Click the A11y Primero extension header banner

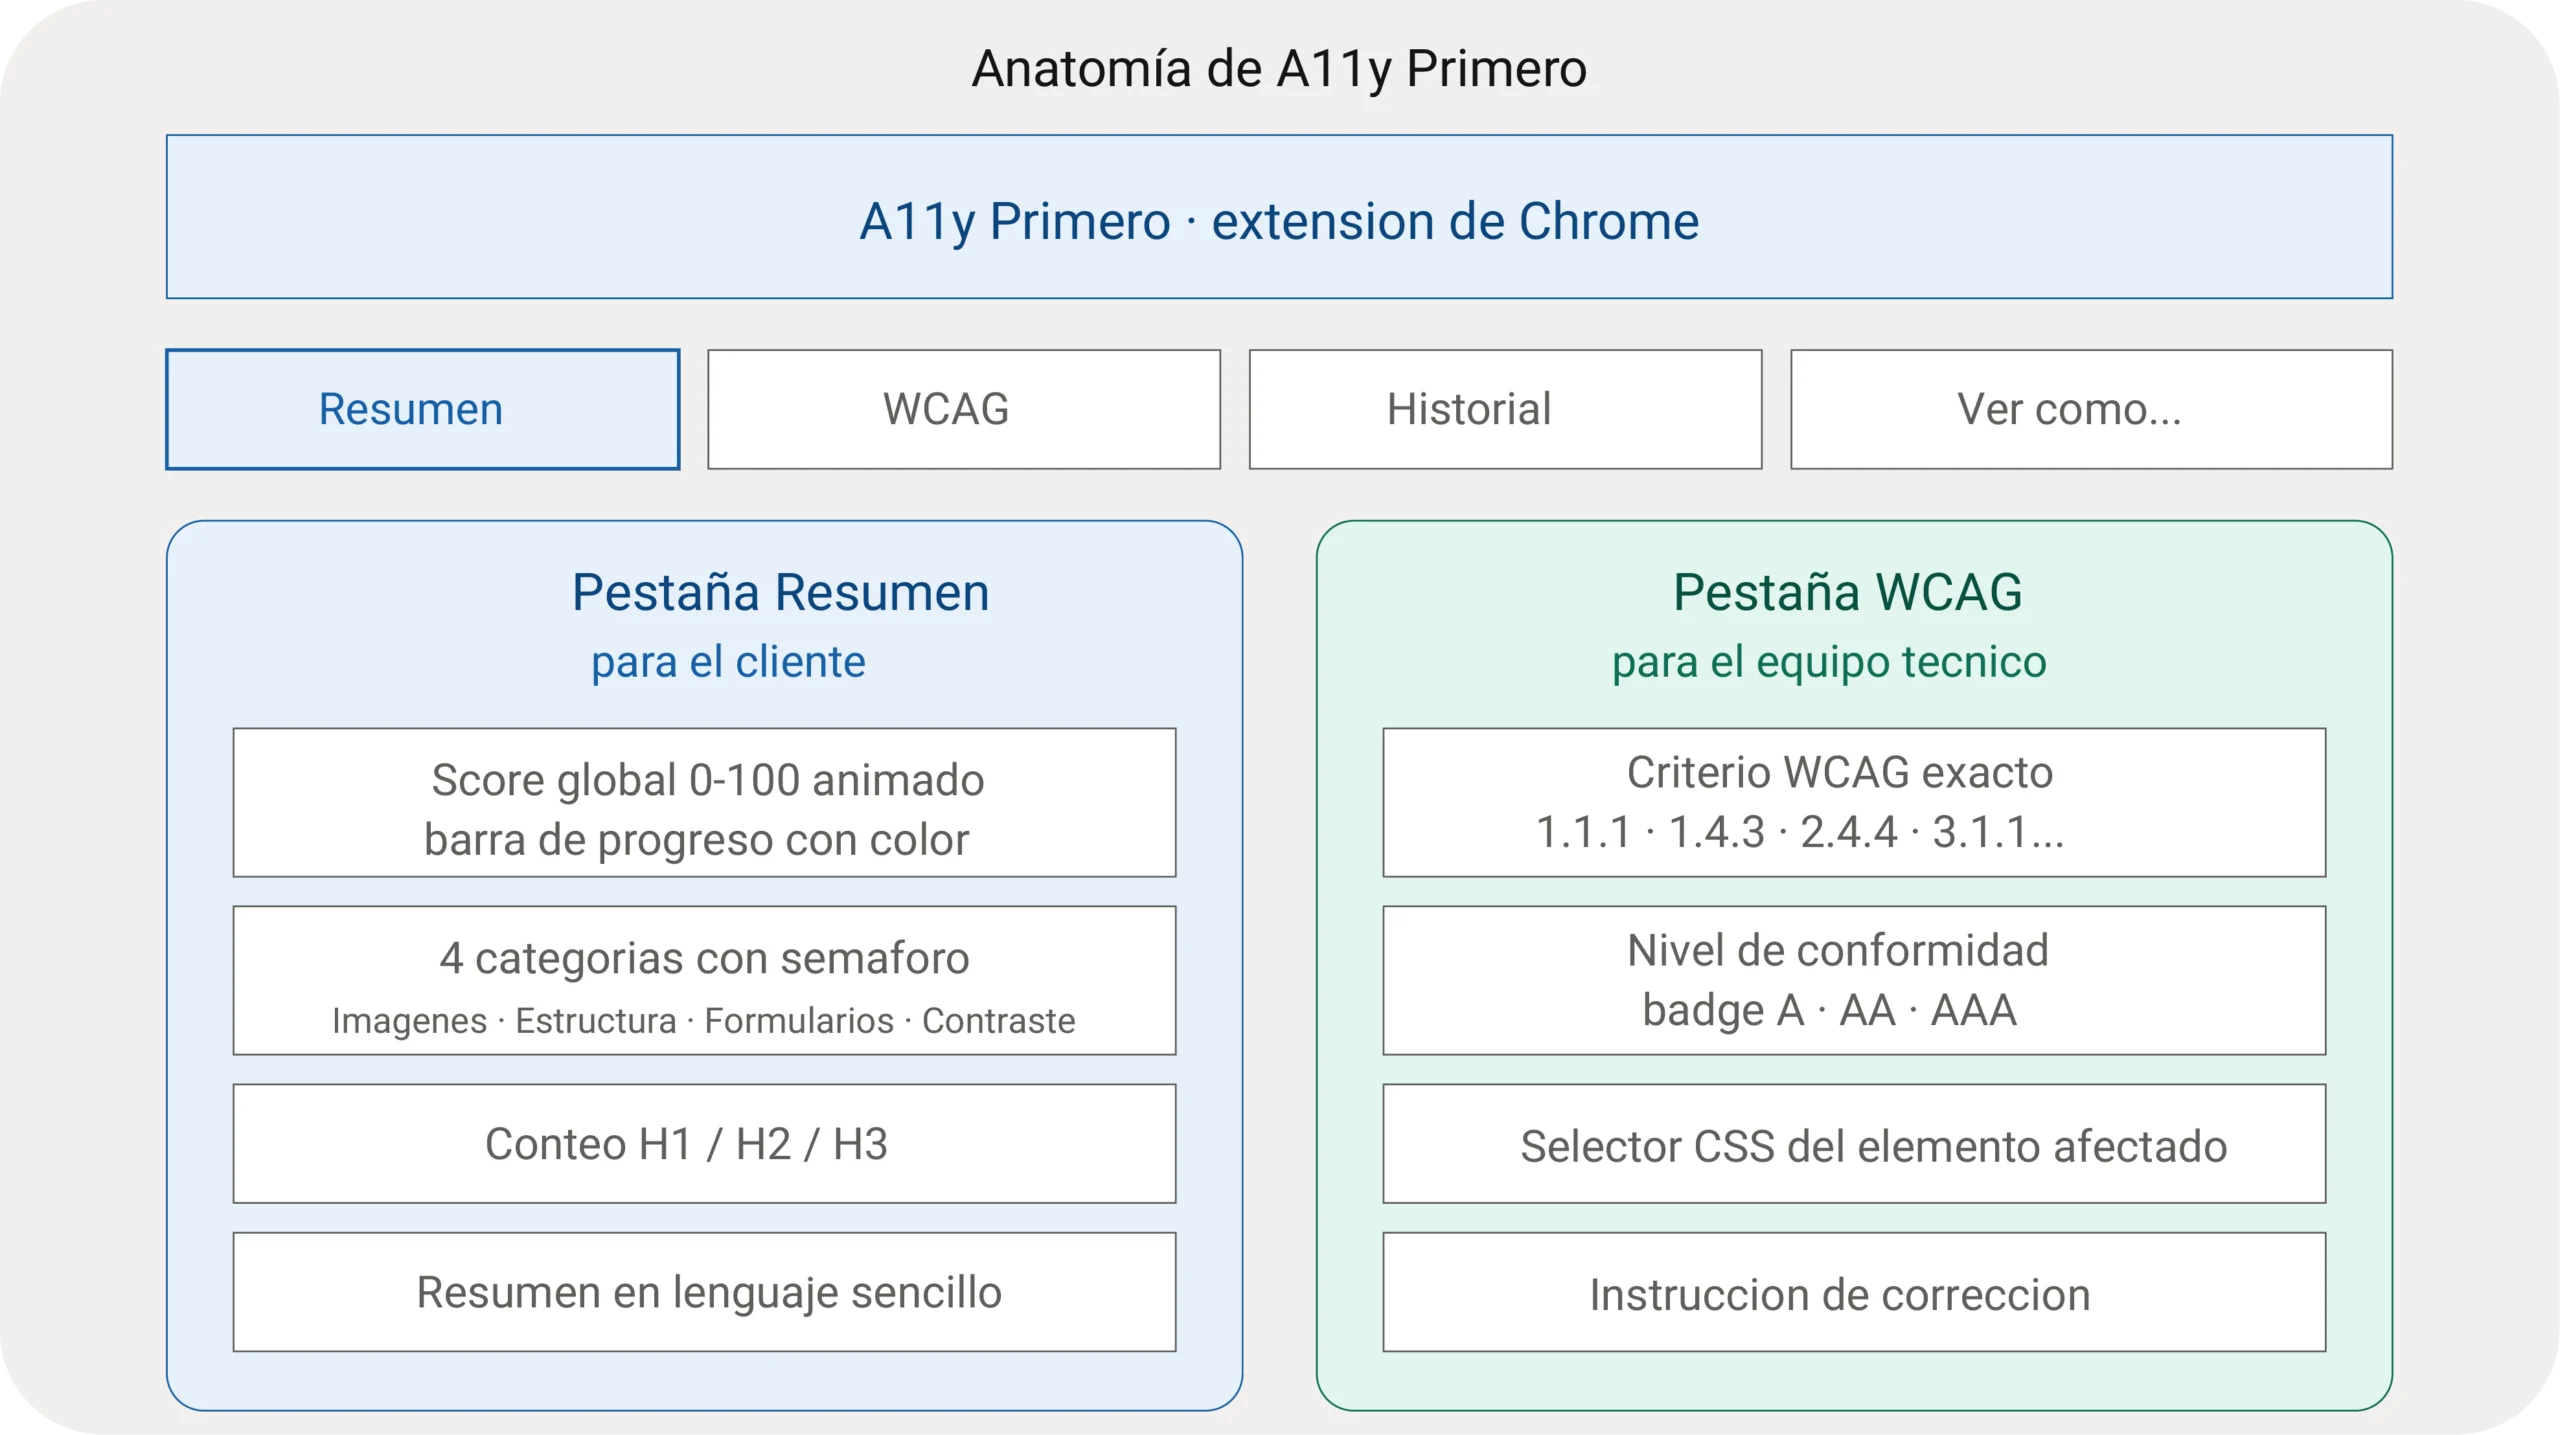[1279, 217]
